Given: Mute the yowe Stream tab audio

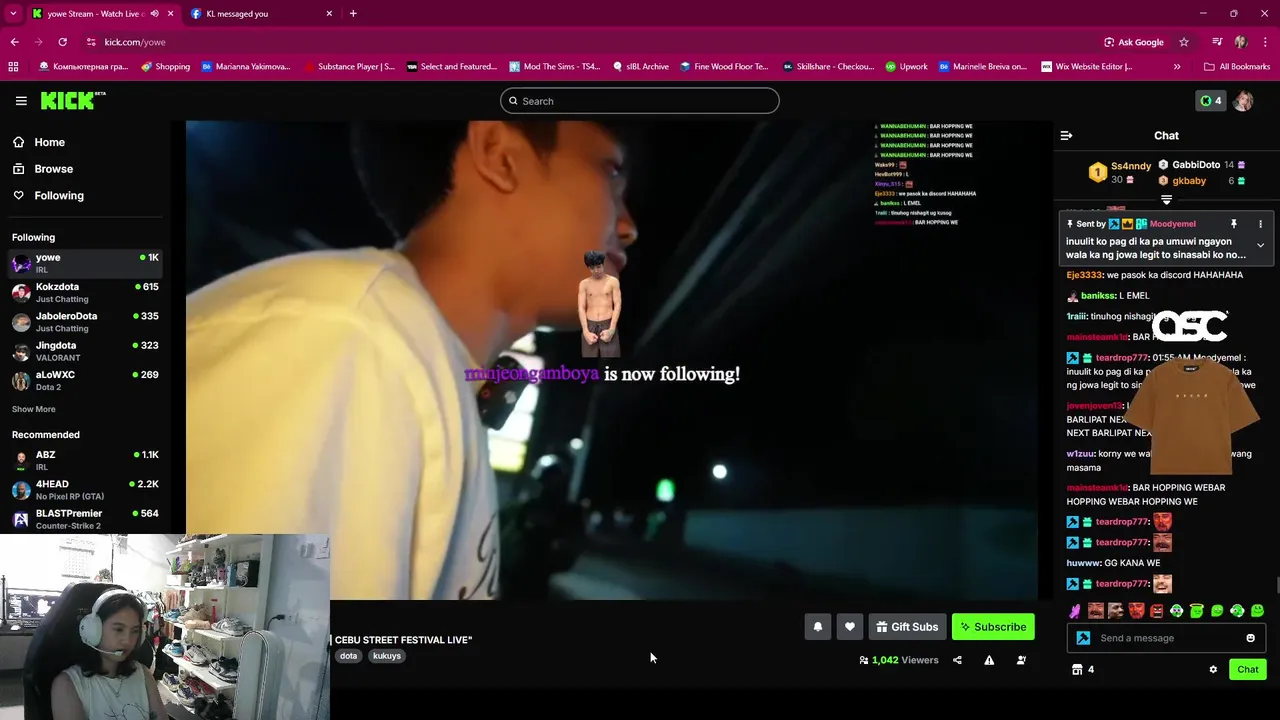Looking at the screenshot, I should [x=154, y=14].
